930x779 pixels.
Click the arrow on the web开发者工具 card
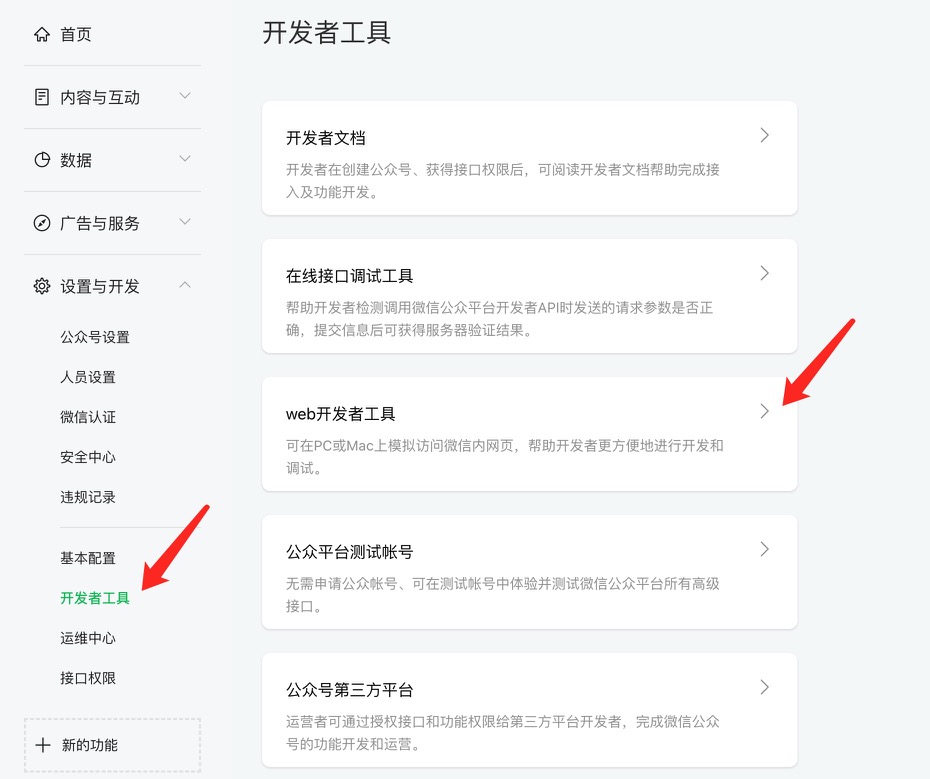coord(765,411)
